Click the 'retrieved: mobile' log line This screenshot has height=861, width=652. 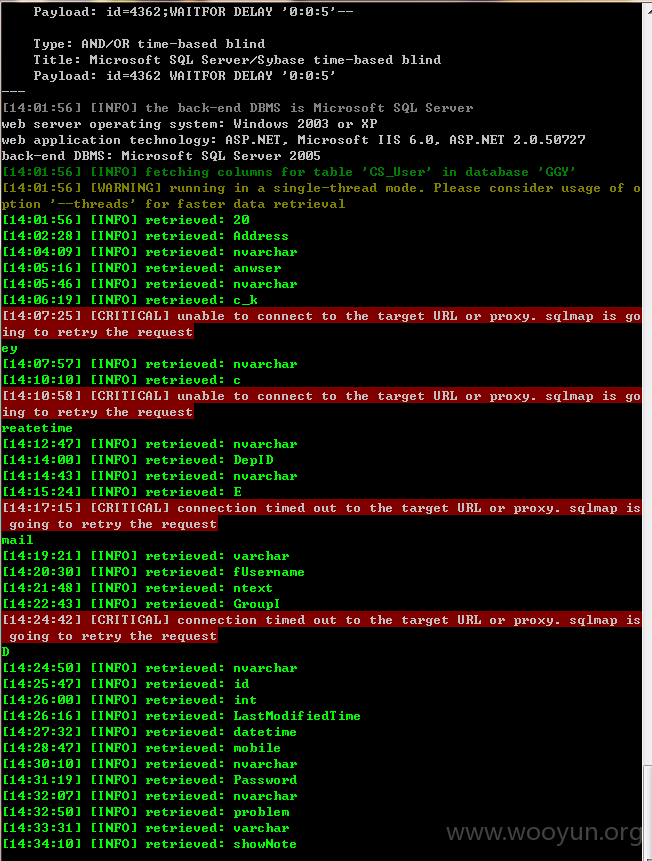coord(141,748)
